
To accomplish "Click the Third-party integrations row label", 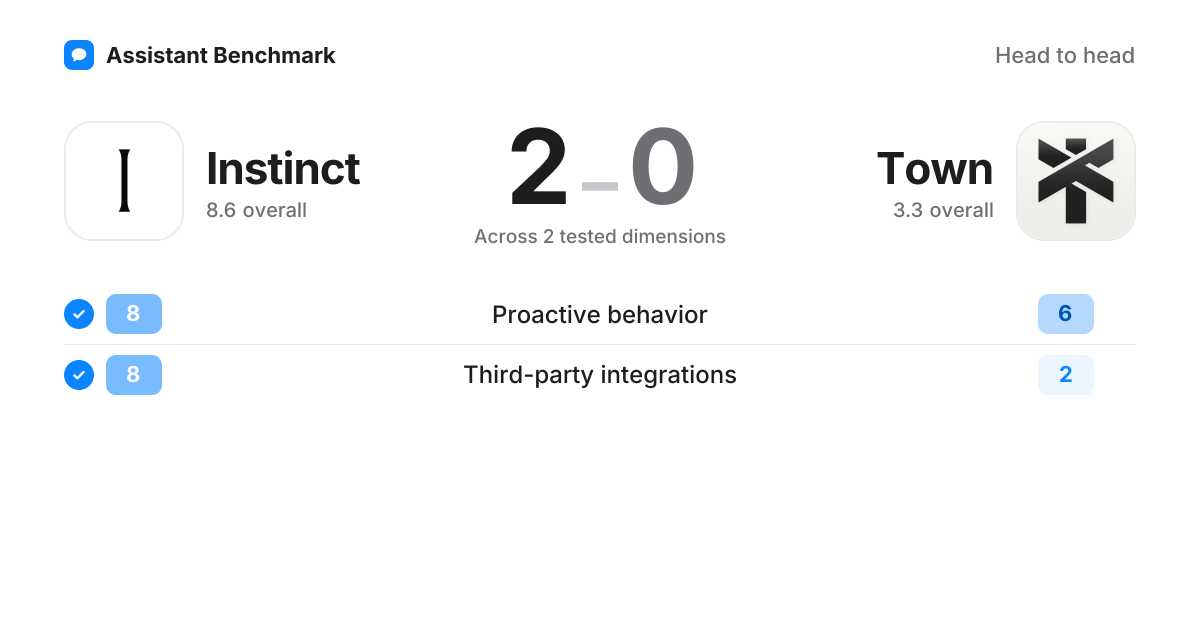I will click(x=600, y=375).
